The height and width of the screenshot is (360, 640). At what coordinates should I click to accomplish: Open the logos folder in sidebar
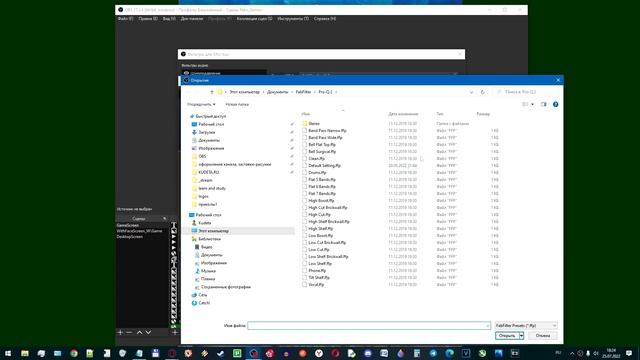pyautogui.click(x=203, y=196)
